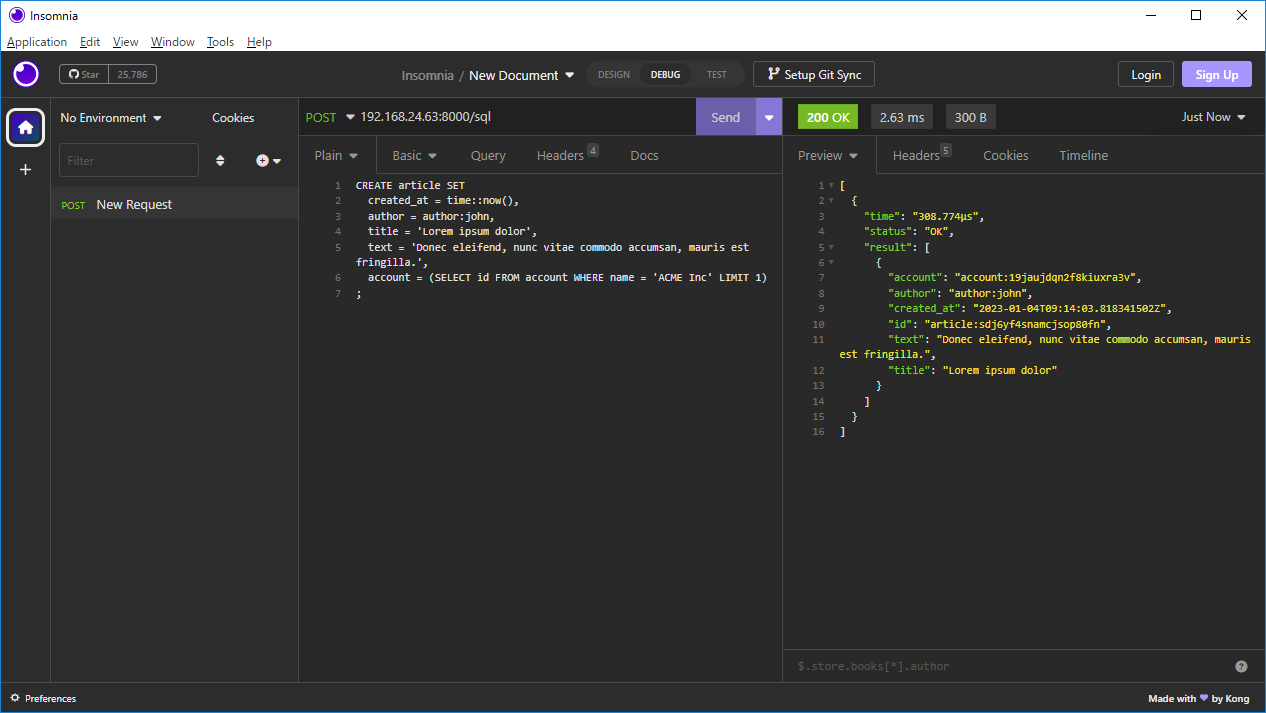Screen dimensions: 1266x713
Task: Collapse JSON fold arrow on line 6
Action: click(831, 263)
